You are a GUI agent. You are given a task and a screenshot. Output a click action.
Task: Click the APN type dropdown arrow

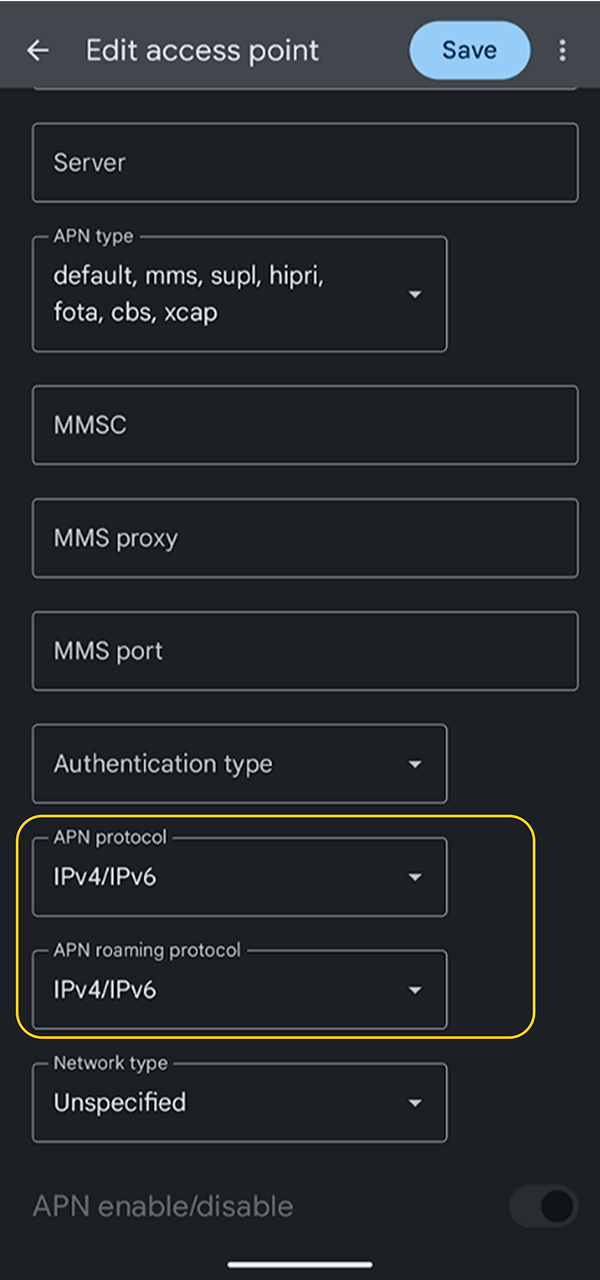[415, 294]
